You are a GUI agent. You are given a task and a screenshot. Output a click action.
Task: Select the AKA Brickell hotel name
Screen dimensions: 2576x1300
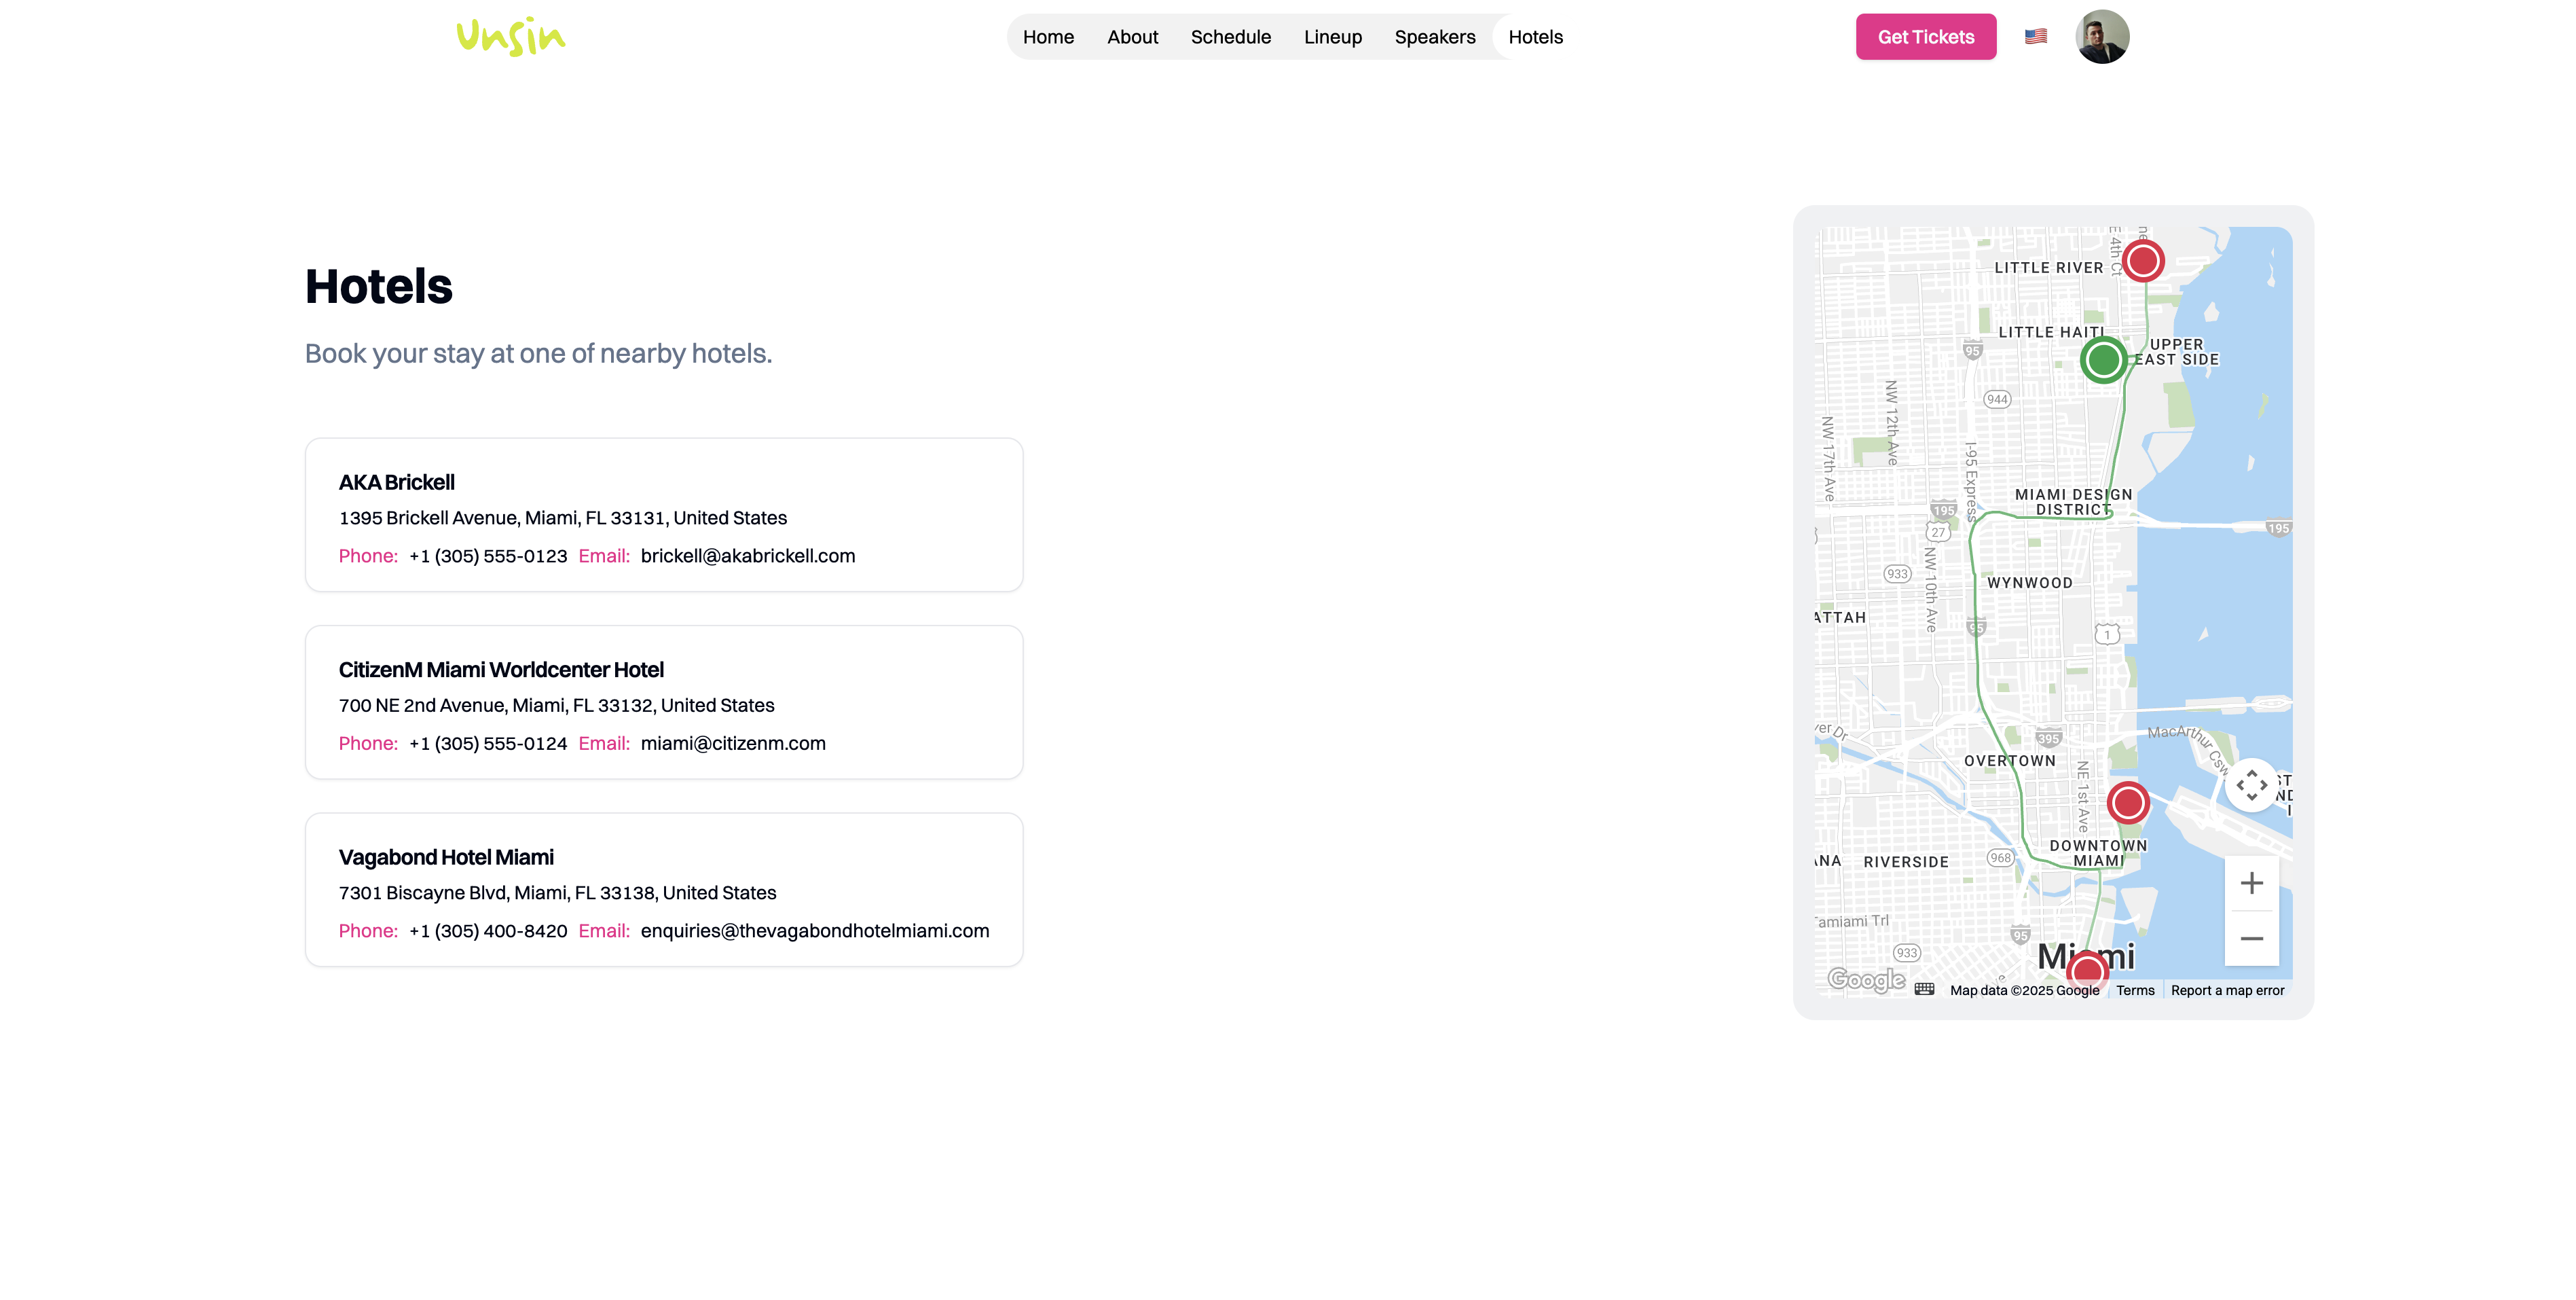tap(396, 482)
